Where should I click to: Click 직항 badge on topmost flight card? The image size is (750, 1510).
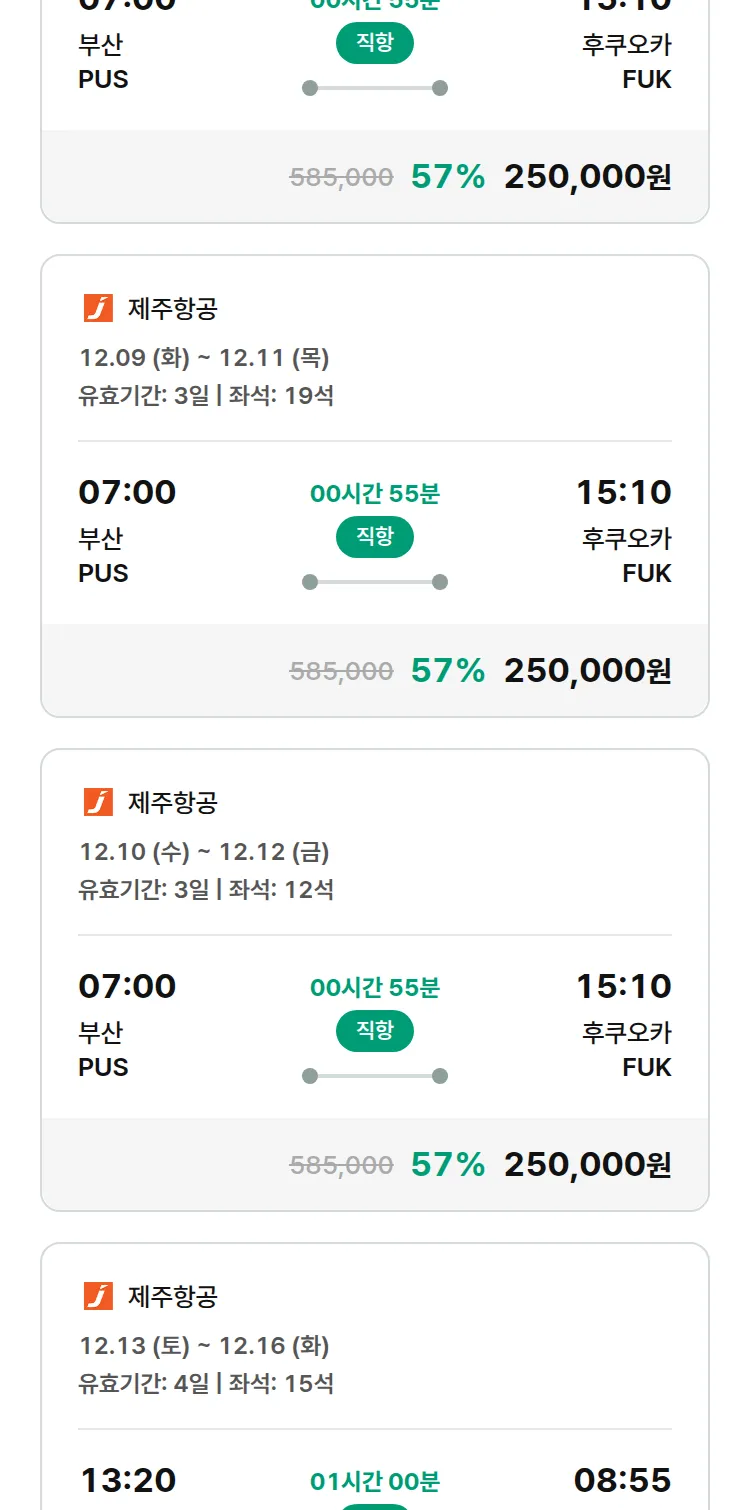[375, 44]
